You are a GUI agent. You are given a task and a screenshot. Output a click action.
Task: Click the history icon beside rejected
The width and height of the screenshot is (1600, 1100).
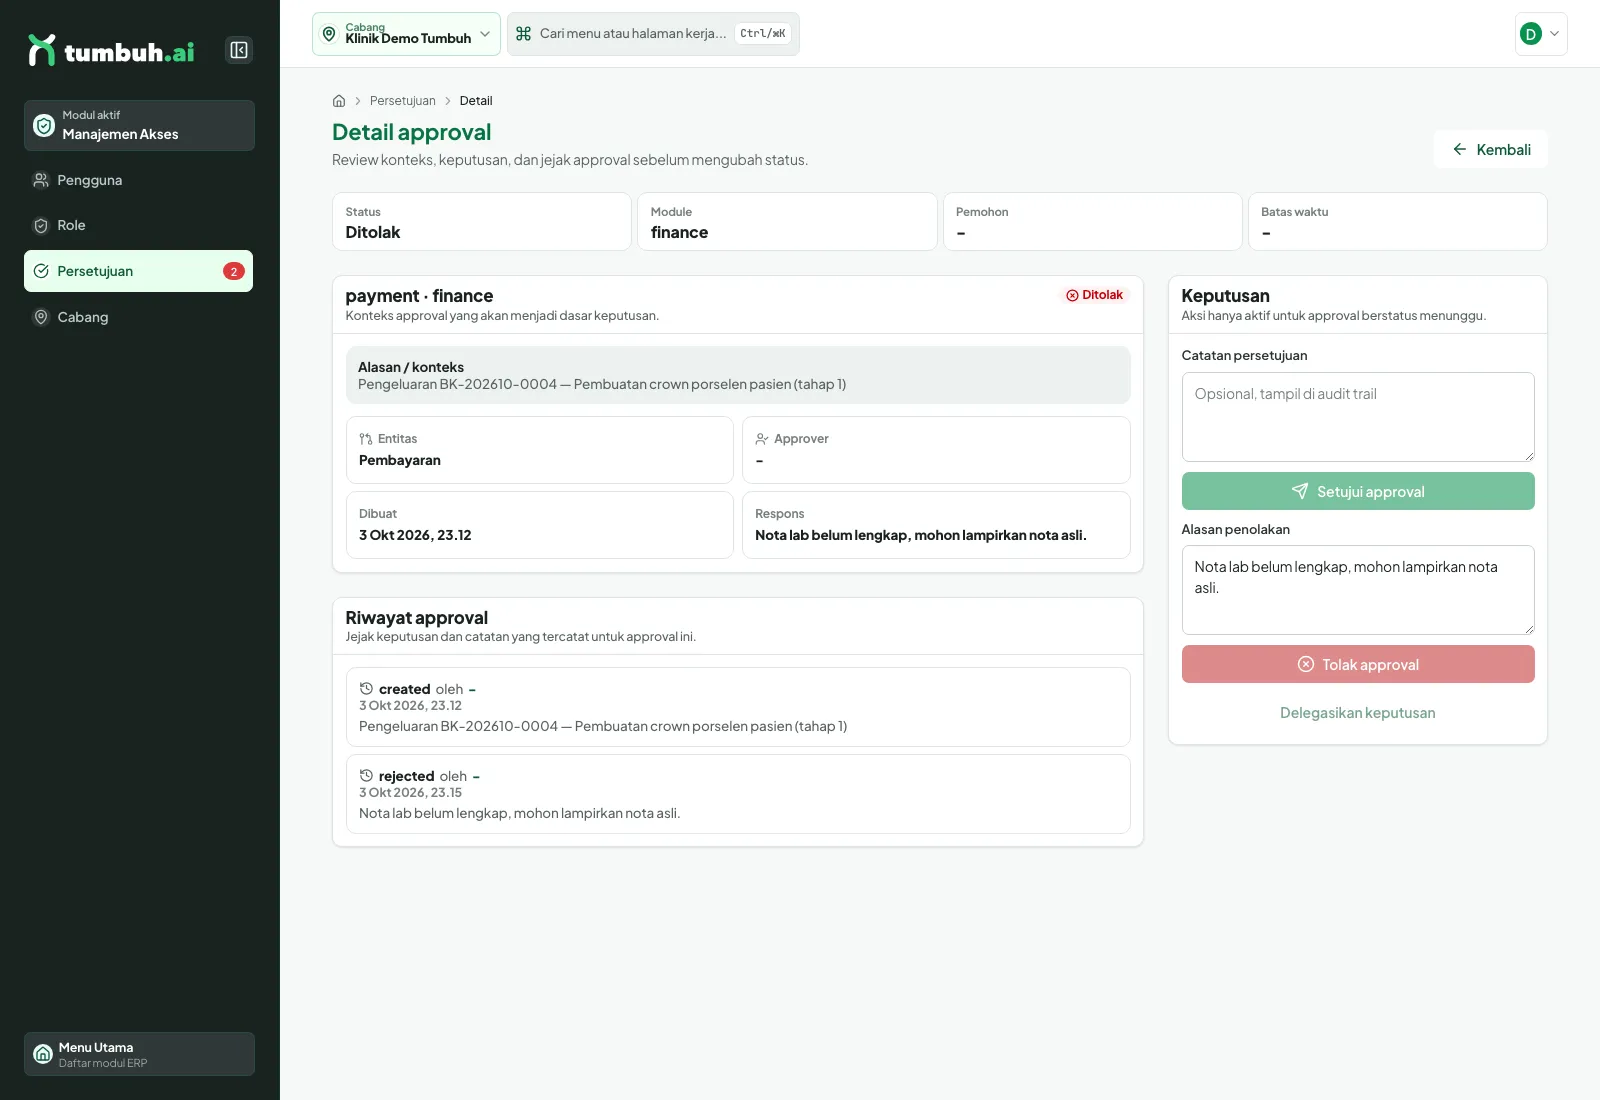tap(366, 776)
